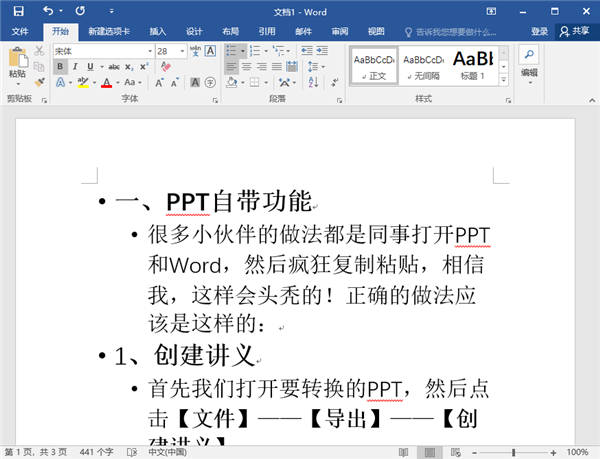Open the 审阅 ribbon tab
The height and width of the screenshot is (459, 600).
tap(340, 31)
